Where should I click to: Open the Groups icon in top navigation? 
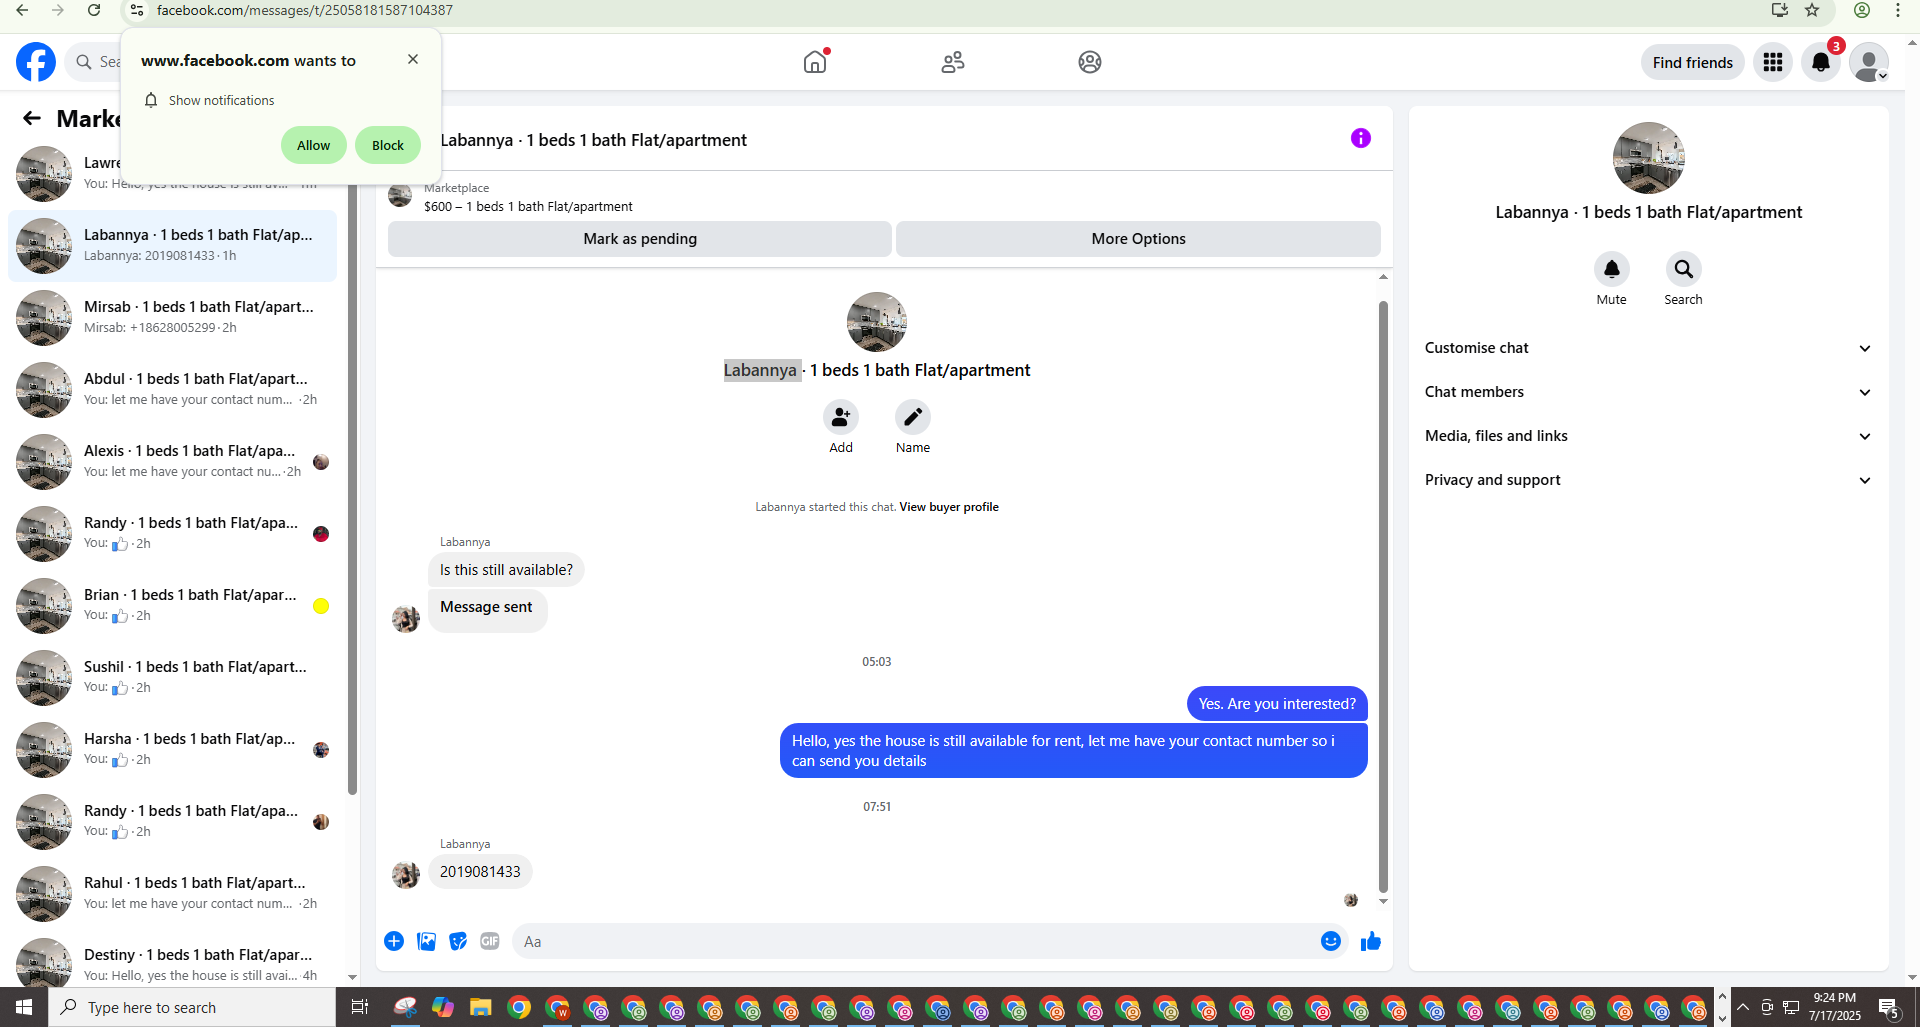(1090, 62)
